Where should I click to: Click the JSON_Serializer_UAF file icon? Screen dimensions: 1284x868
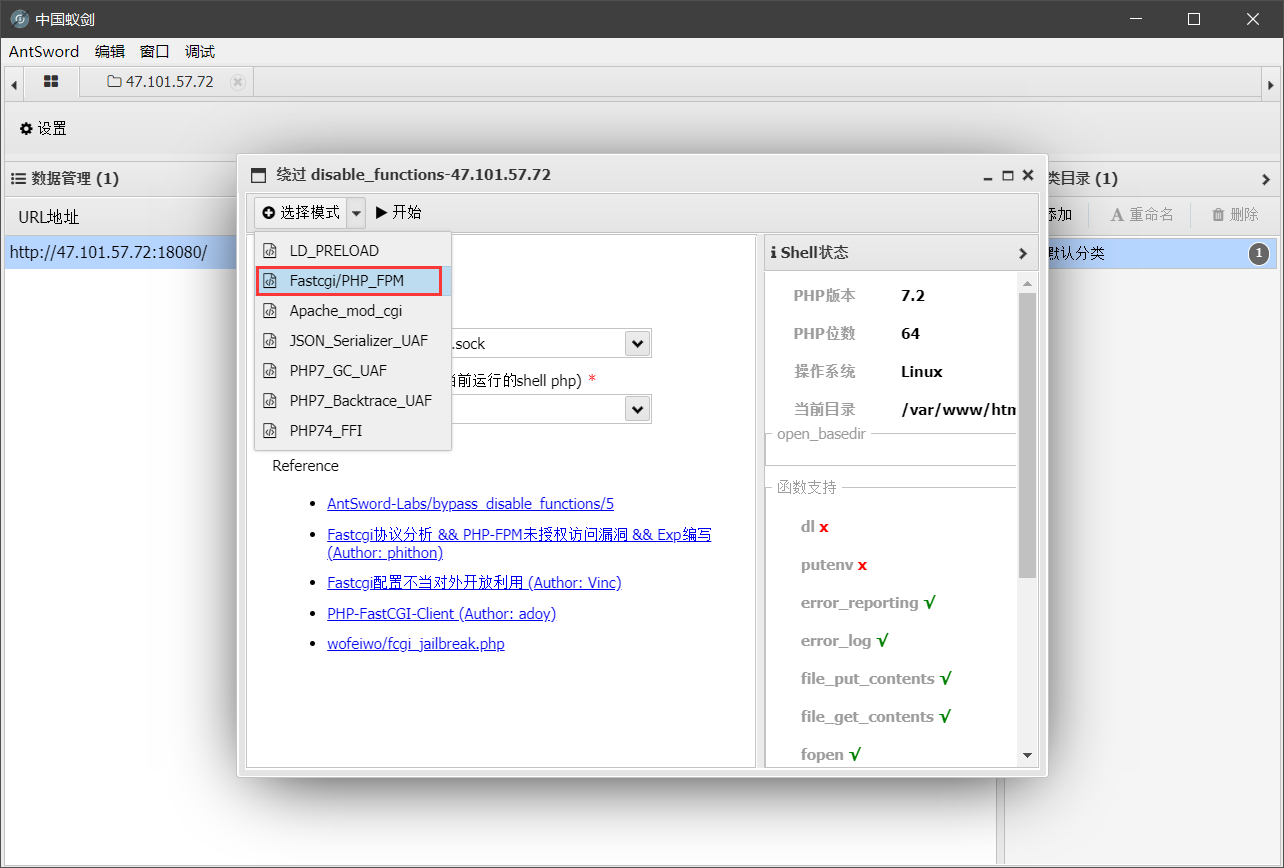point(269,341)
